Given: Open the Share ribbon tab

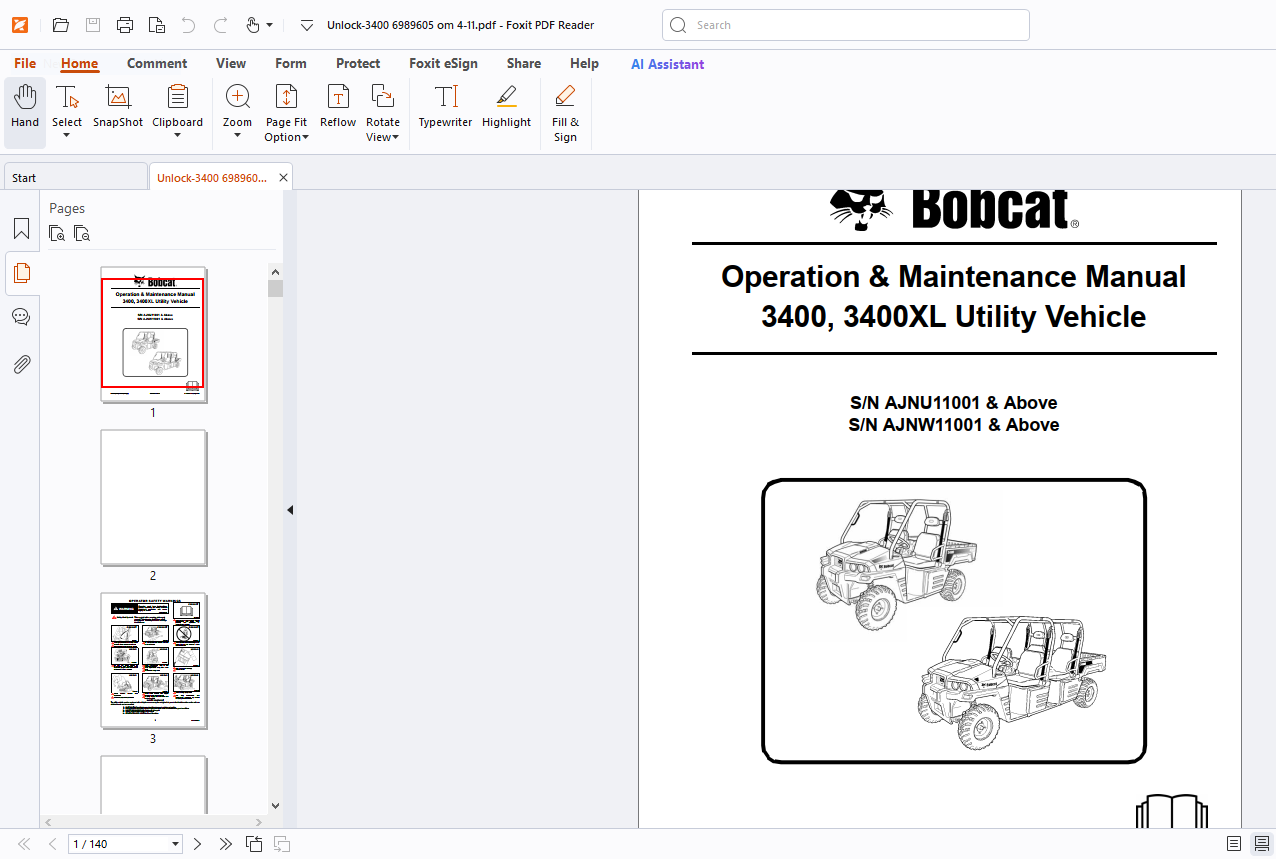Looking at the screenshot, I should 523,63.
